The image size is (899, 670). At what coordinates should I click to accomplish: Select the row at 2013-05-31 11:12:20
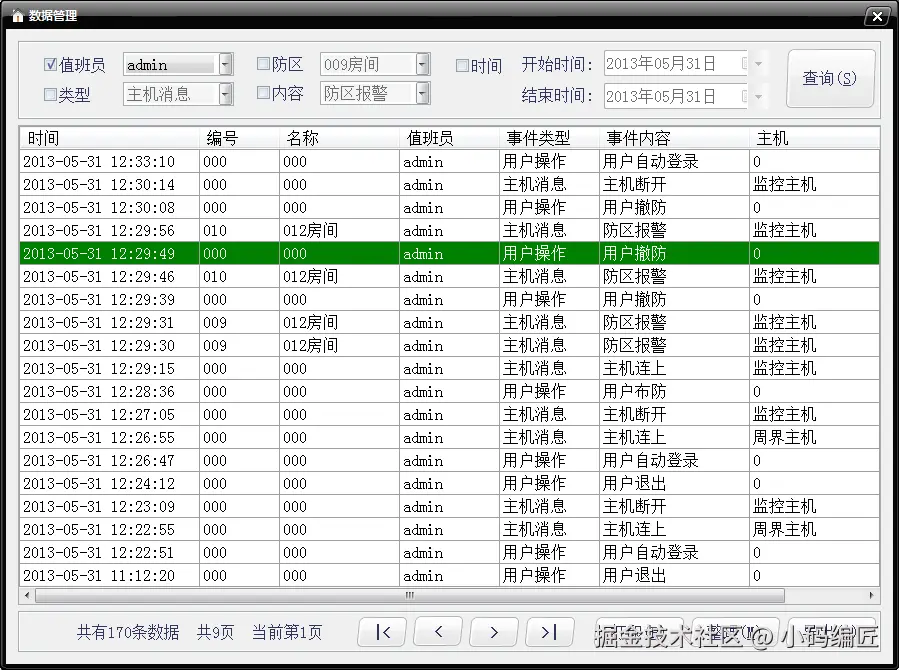[x=450, y=575]
